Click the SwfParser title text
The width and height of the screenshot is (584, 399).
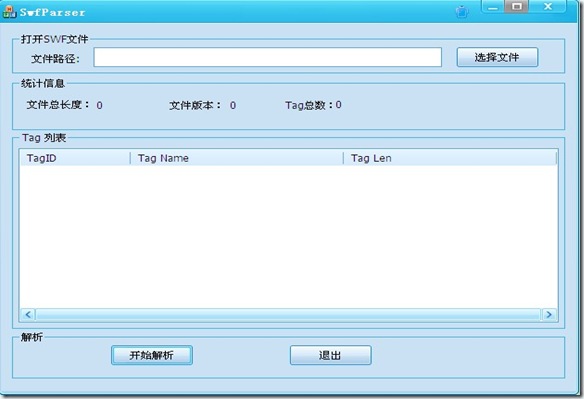pos(53,12)
